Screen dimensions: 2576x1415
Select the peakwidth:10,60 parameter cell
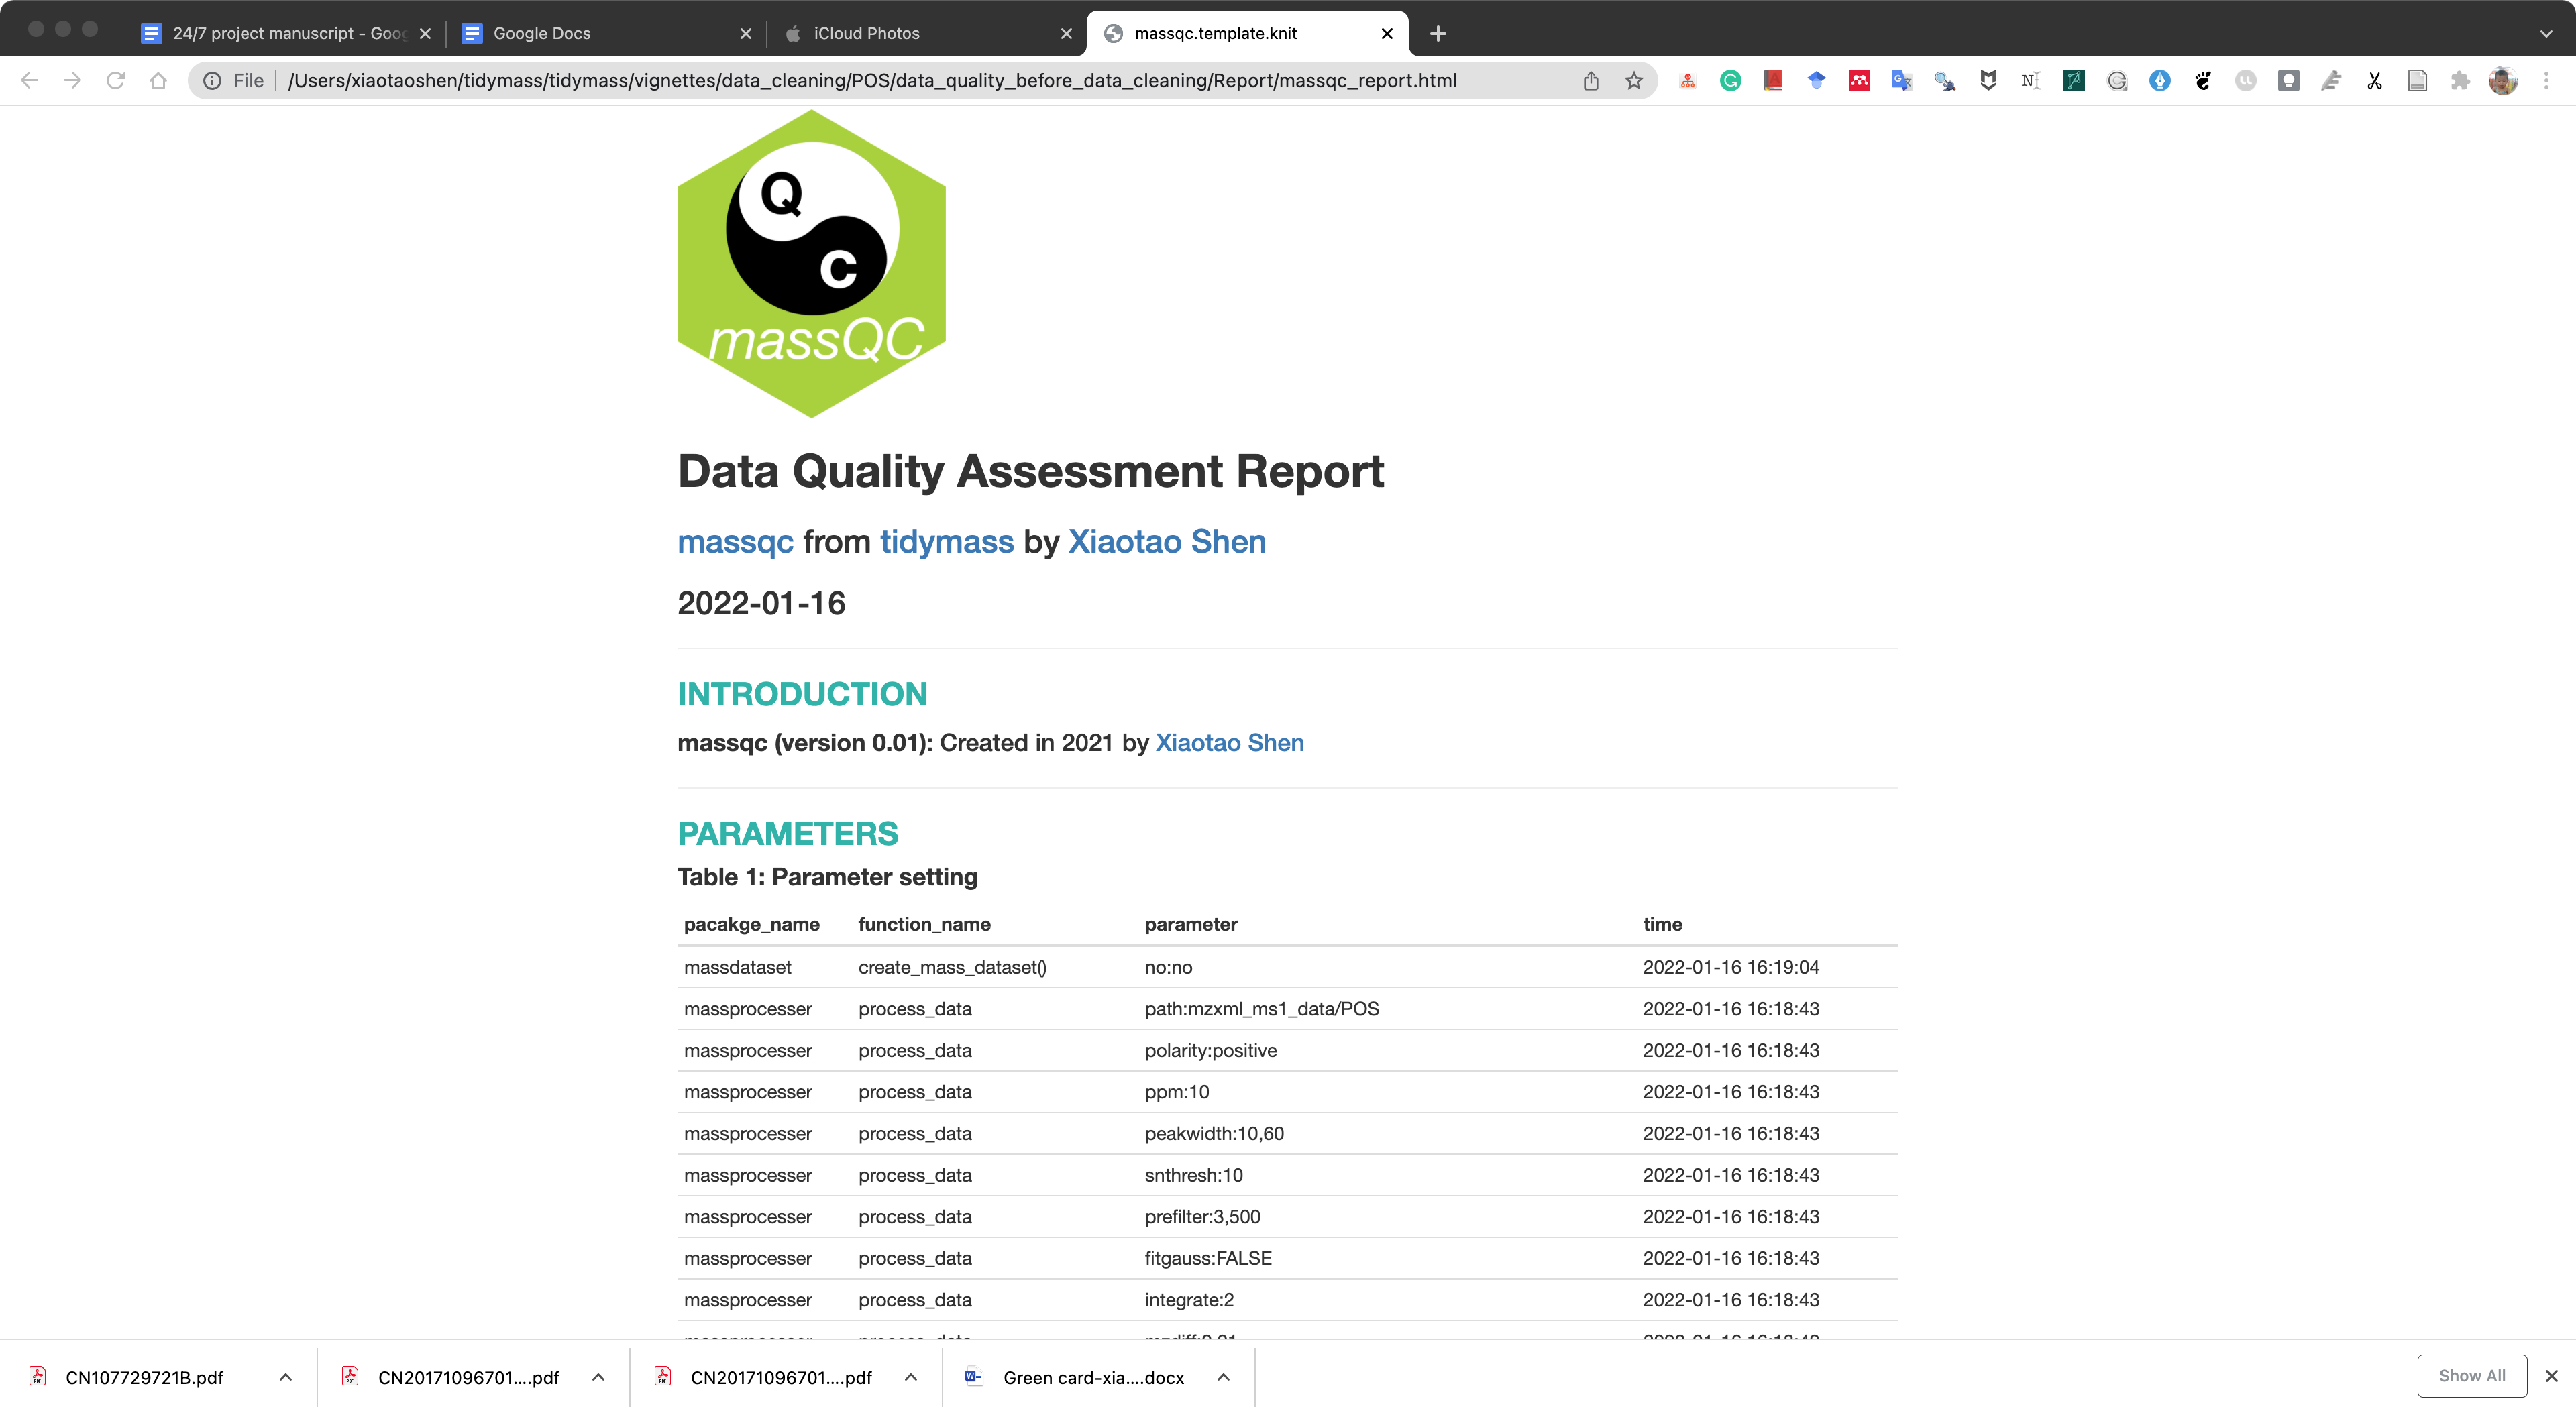[1214, 1133]
